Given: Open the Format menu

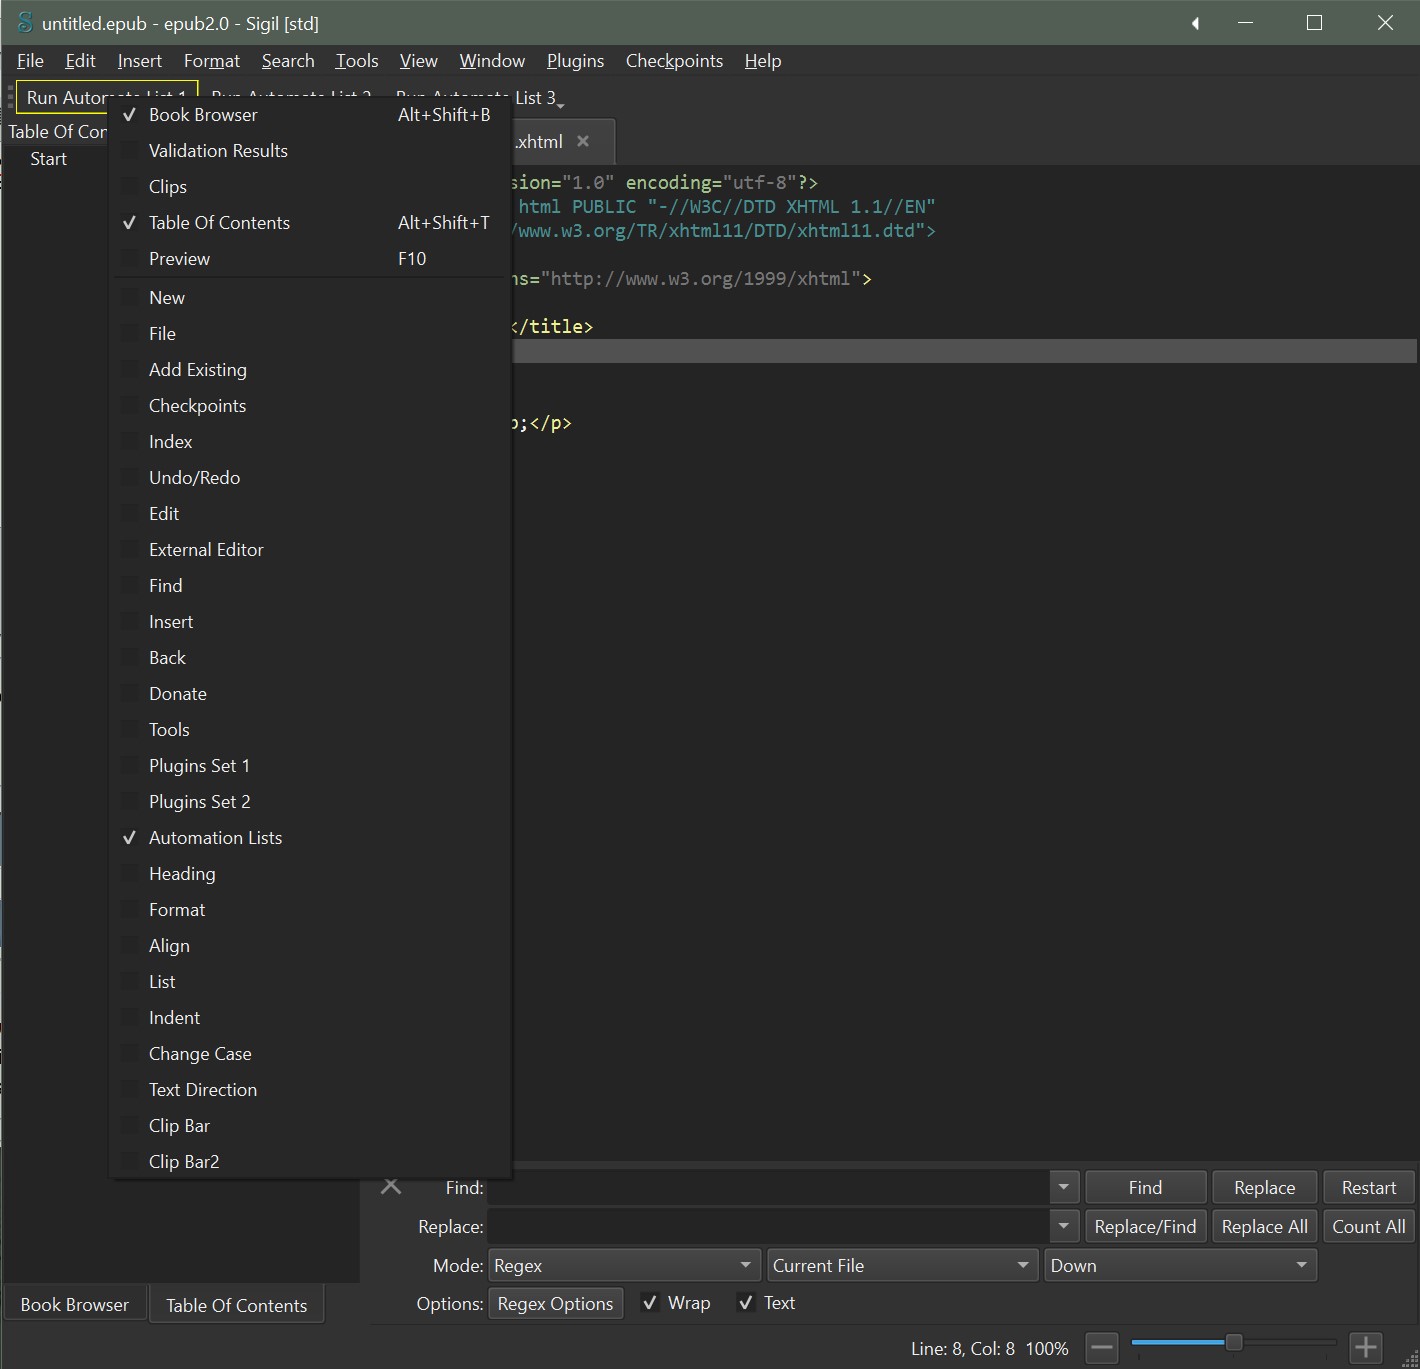Looking at the screenshot, I should (212, 61).
